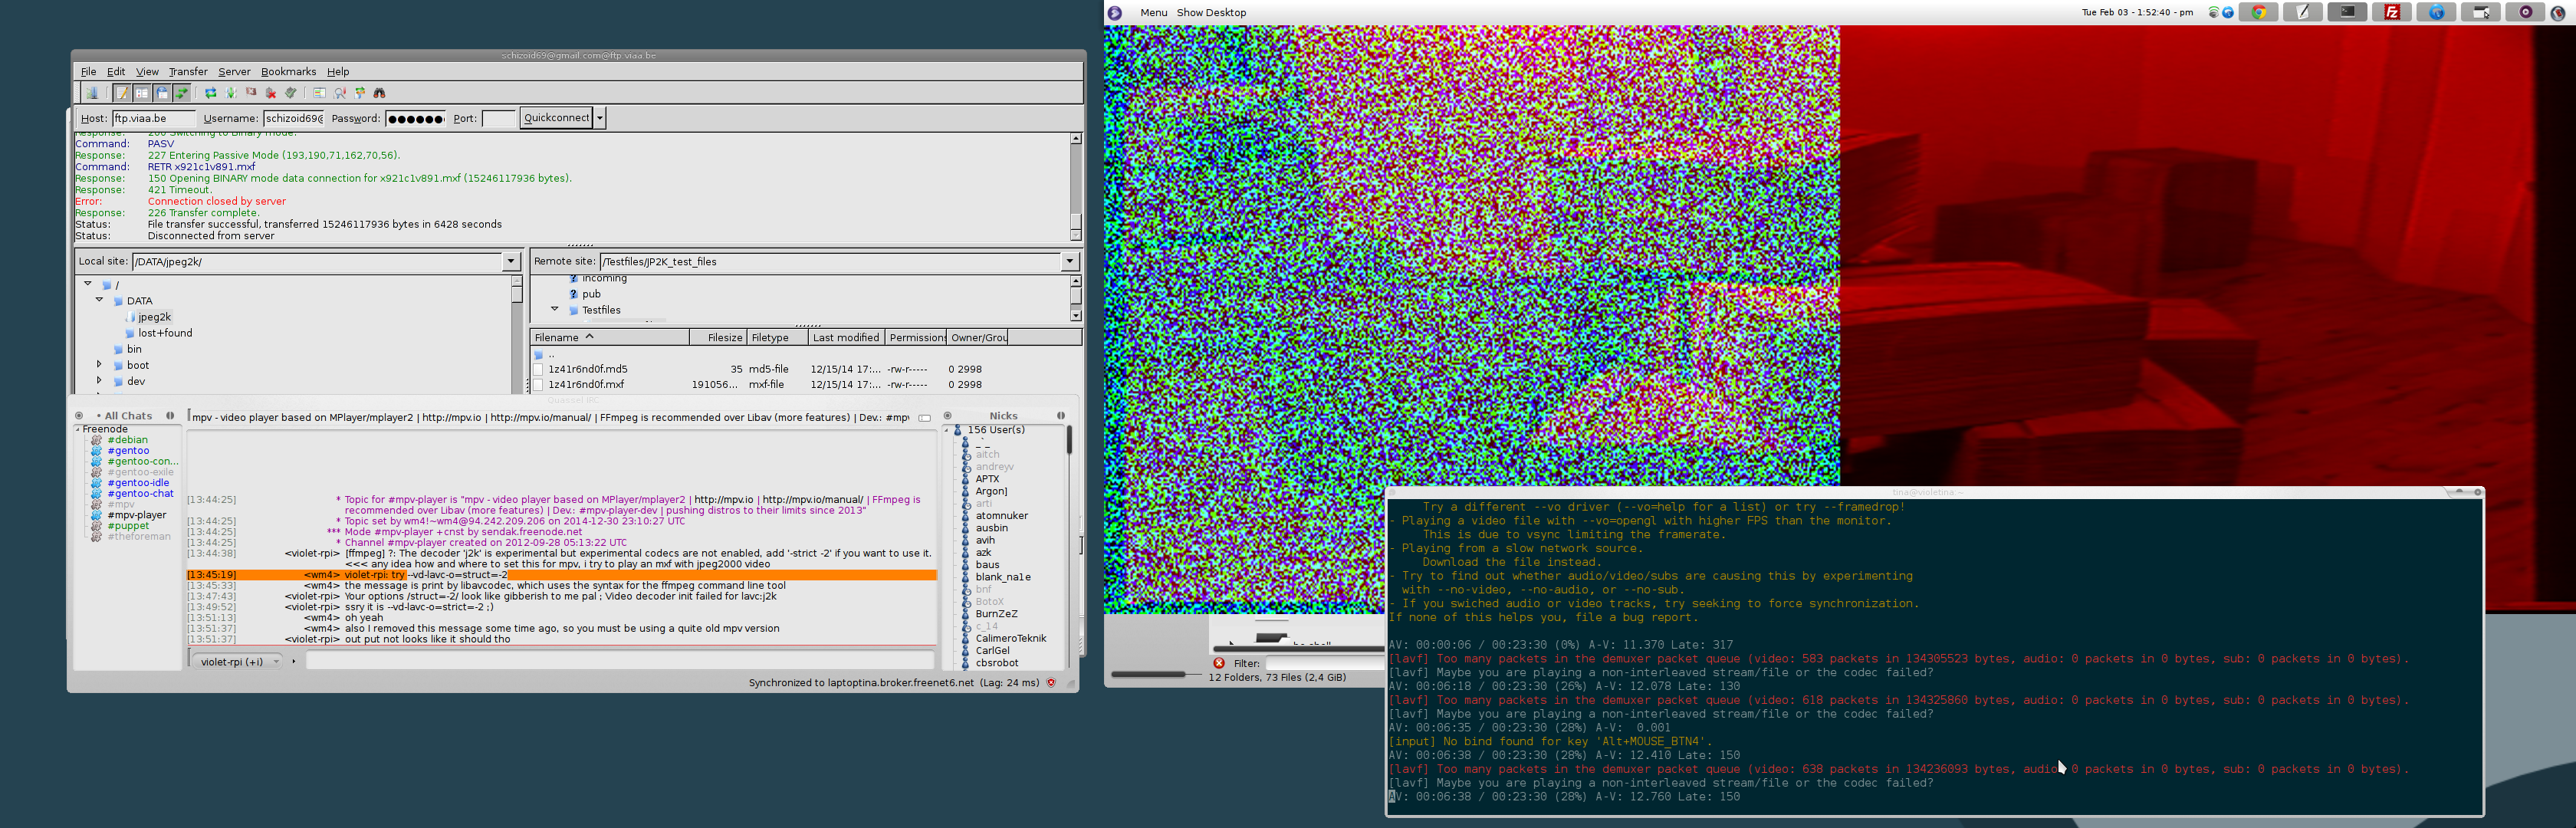Click the directory comparison icon
The height and width of the screenshot is (828, 2576).
[319, 93]
